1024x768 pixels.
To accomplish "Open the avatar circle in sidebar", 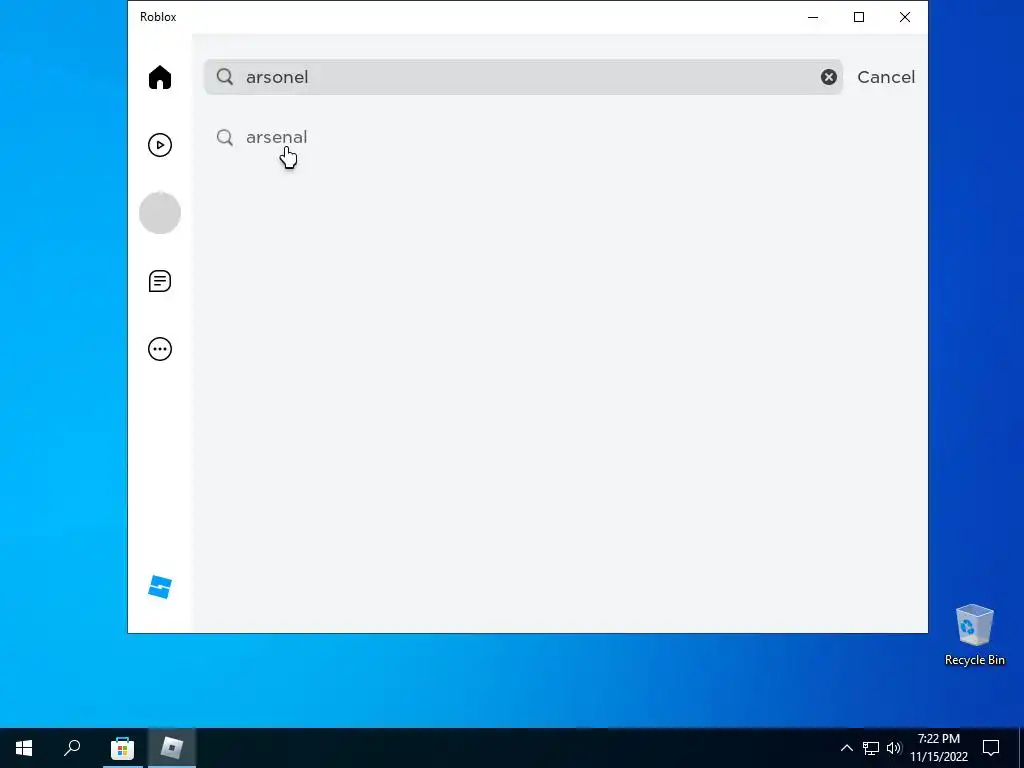I will pos(160,213).
